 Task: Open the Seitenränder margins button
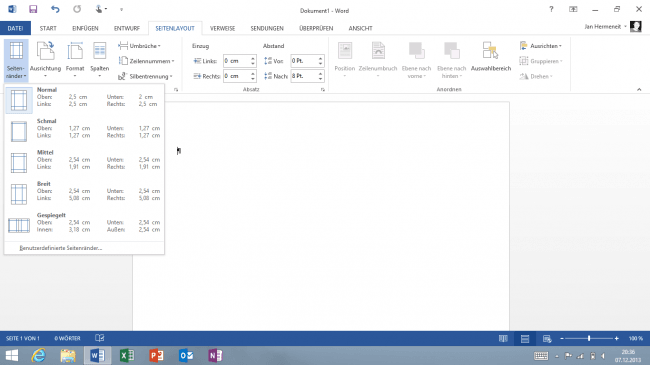[x=17, y=60]
